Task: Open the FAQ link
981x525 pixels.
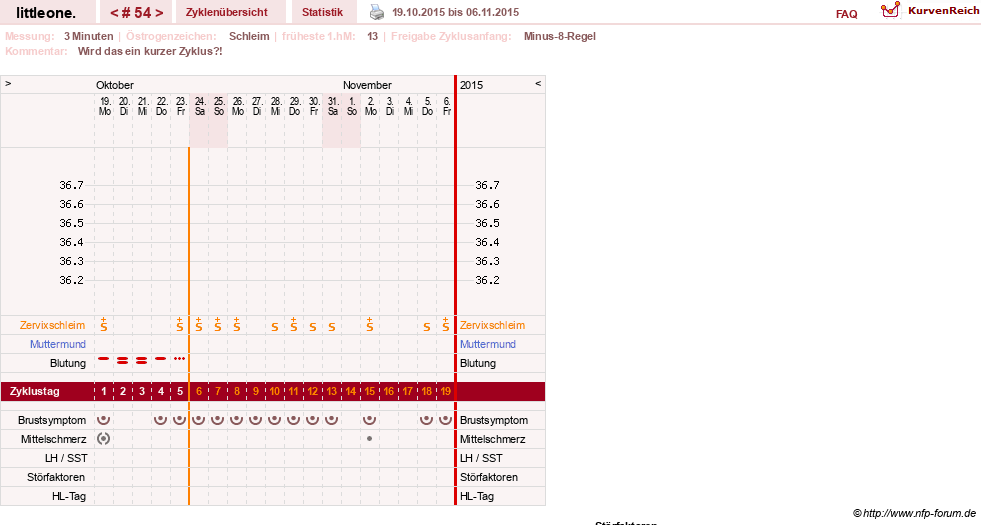Action: tap(846, 14)
